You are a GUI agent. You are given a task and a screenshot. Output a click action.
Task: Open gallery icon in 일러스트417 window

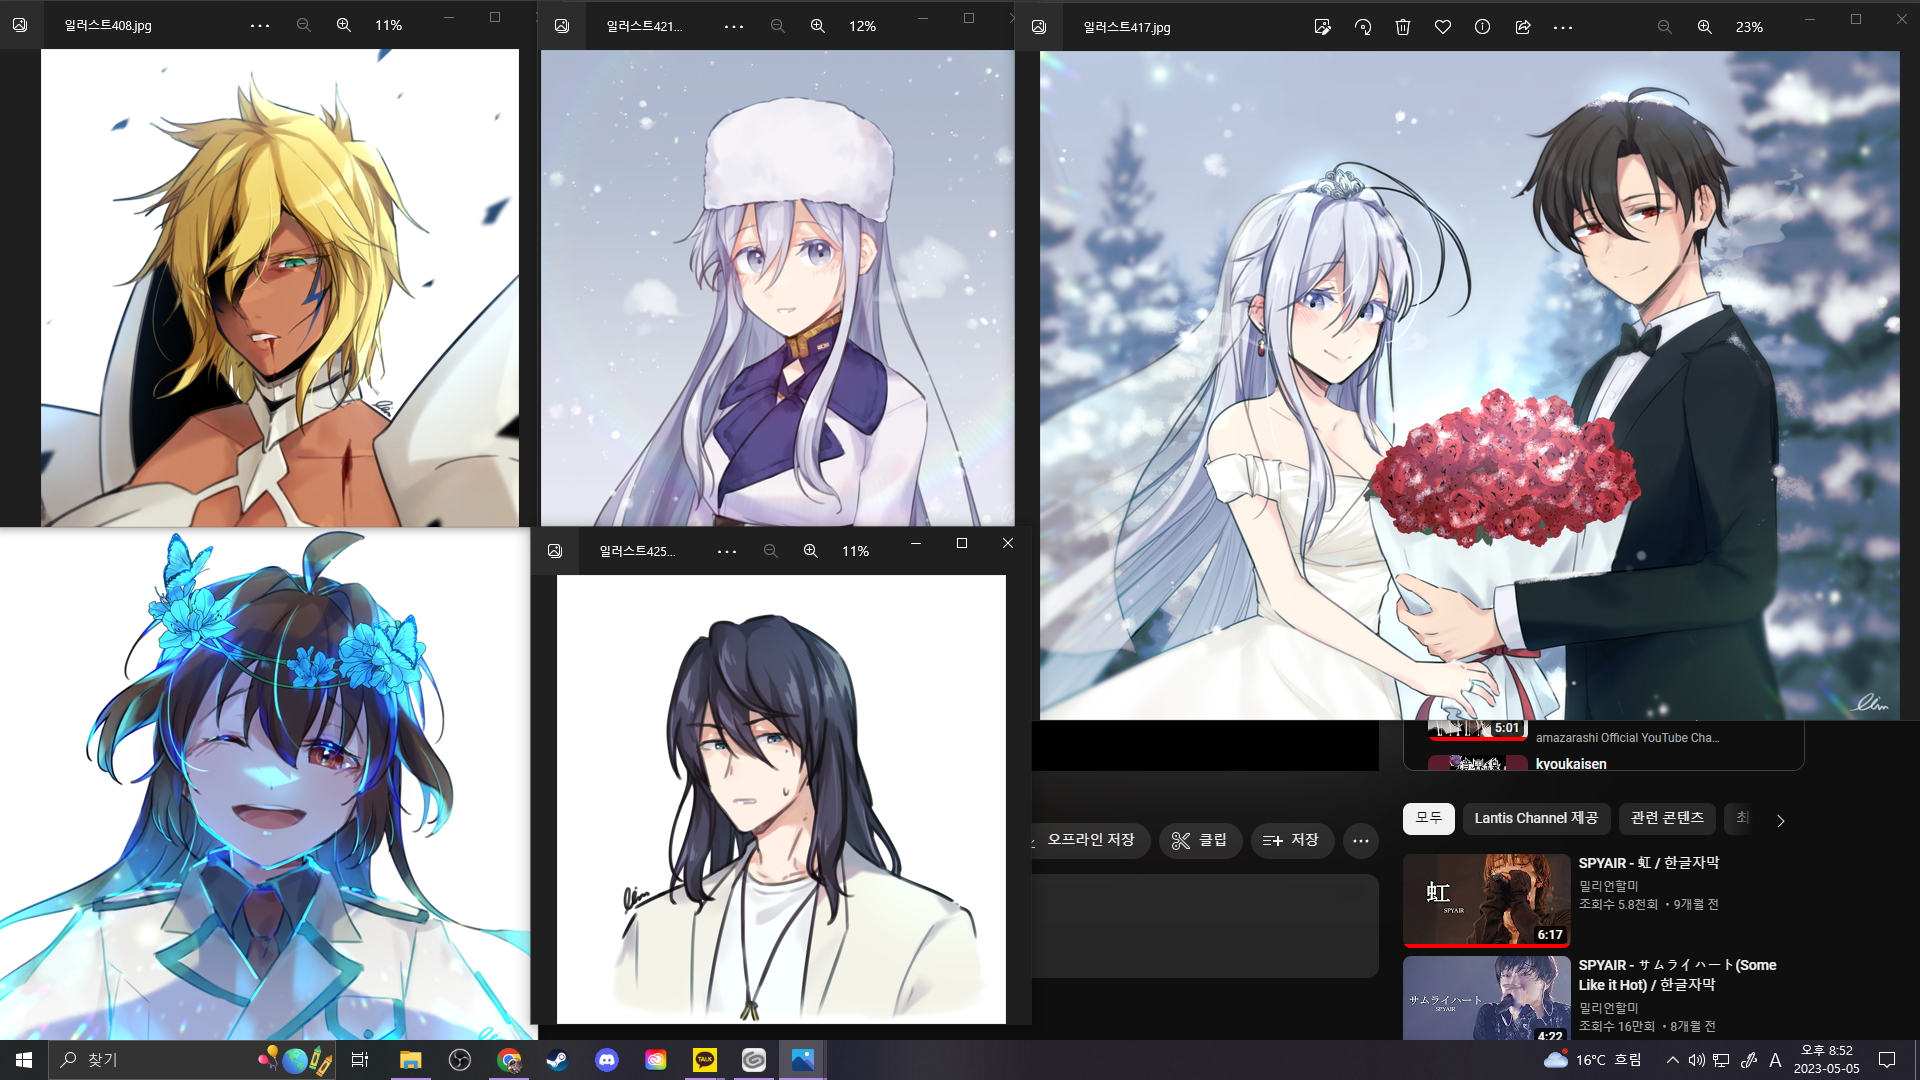pos(1039,27)
